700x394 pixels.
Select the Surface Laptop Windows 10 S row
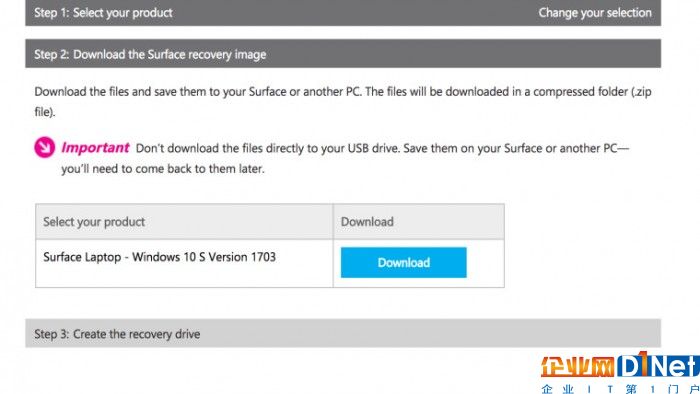pyautogui.click(x=270, y=263)
